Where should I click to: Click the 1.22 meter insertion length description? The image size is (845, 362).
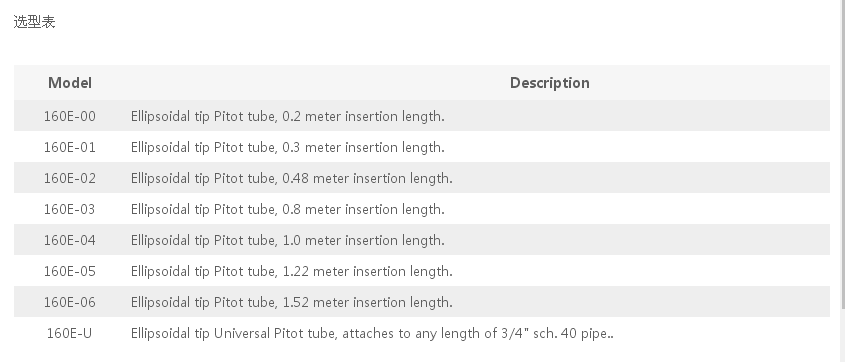point(292,272)
